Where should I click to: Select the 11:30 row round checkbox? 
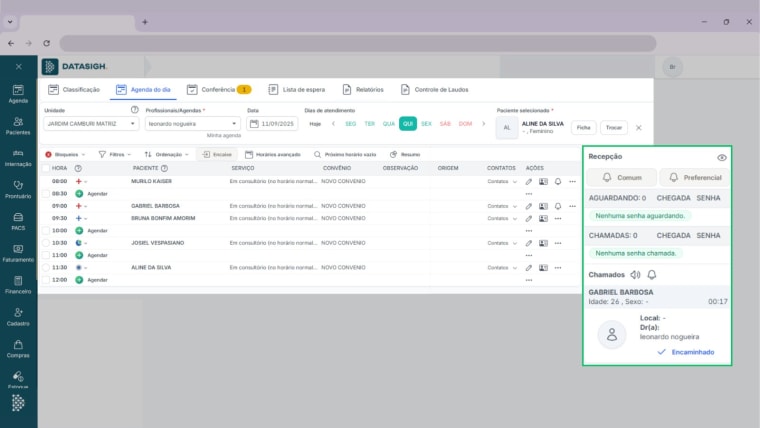pos(46,268)
